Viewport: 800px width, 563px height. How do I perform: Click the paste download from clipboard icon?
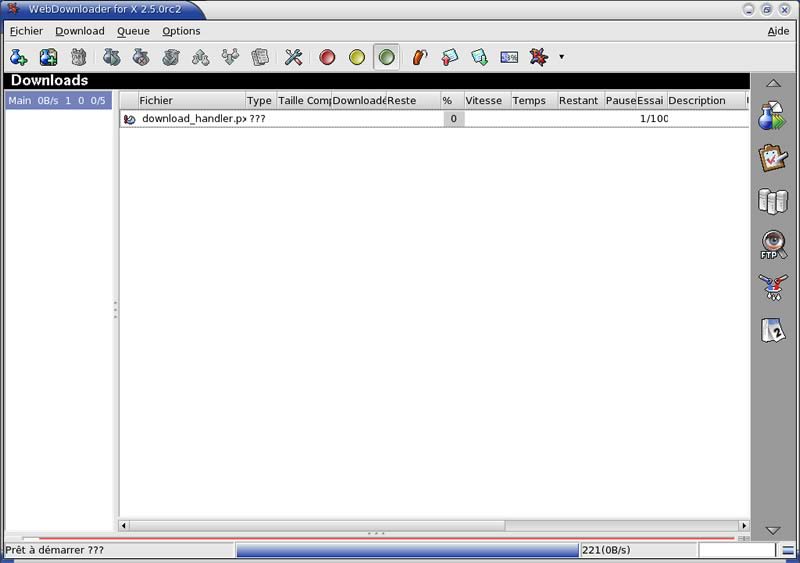48,57
